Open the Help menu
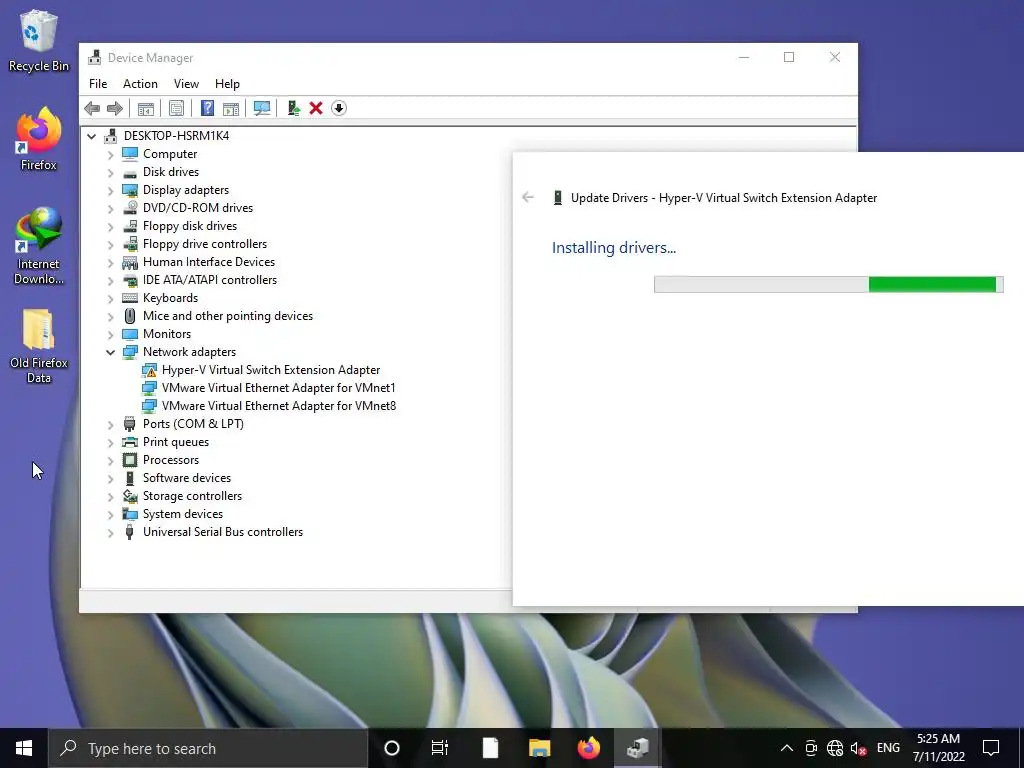Image resolution: width=1024 pixels, height=768 pixels. [x=227, y=84]
